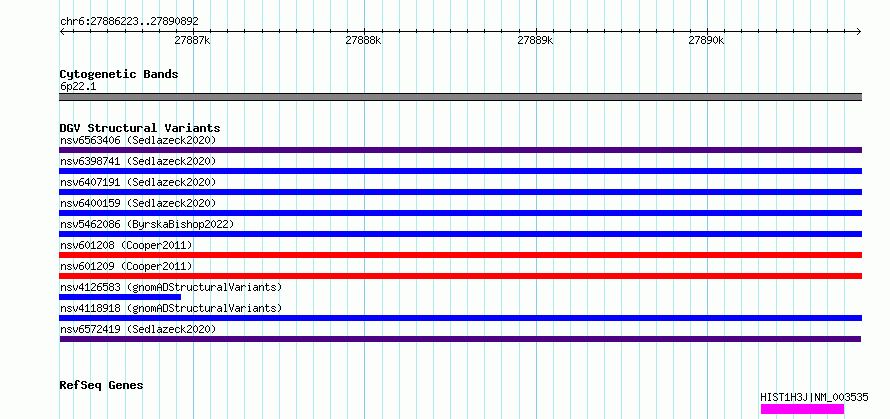This screenshot has height=419, width=890.
Task: Click the 27887k ruler tick label
Action: (x=192, y=41)
